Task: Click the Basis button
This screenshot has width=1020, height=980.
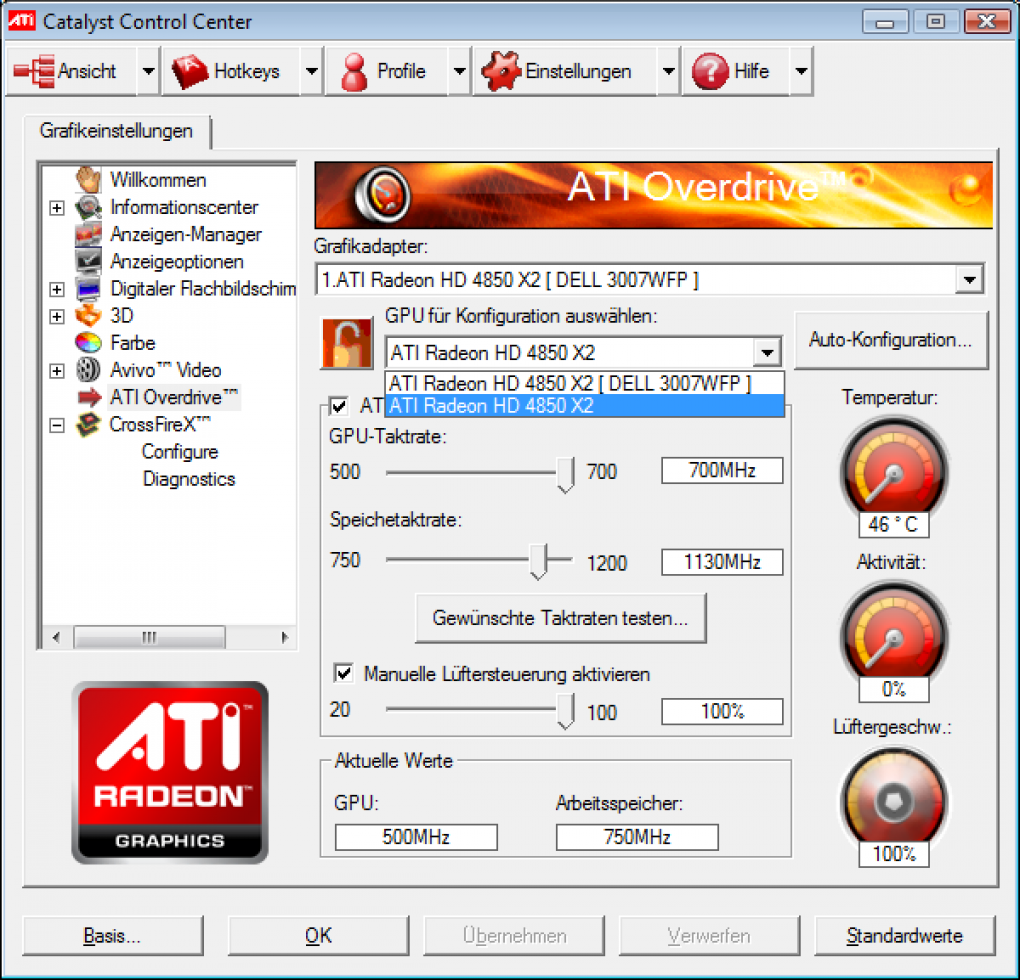Action: coord(113,935)
